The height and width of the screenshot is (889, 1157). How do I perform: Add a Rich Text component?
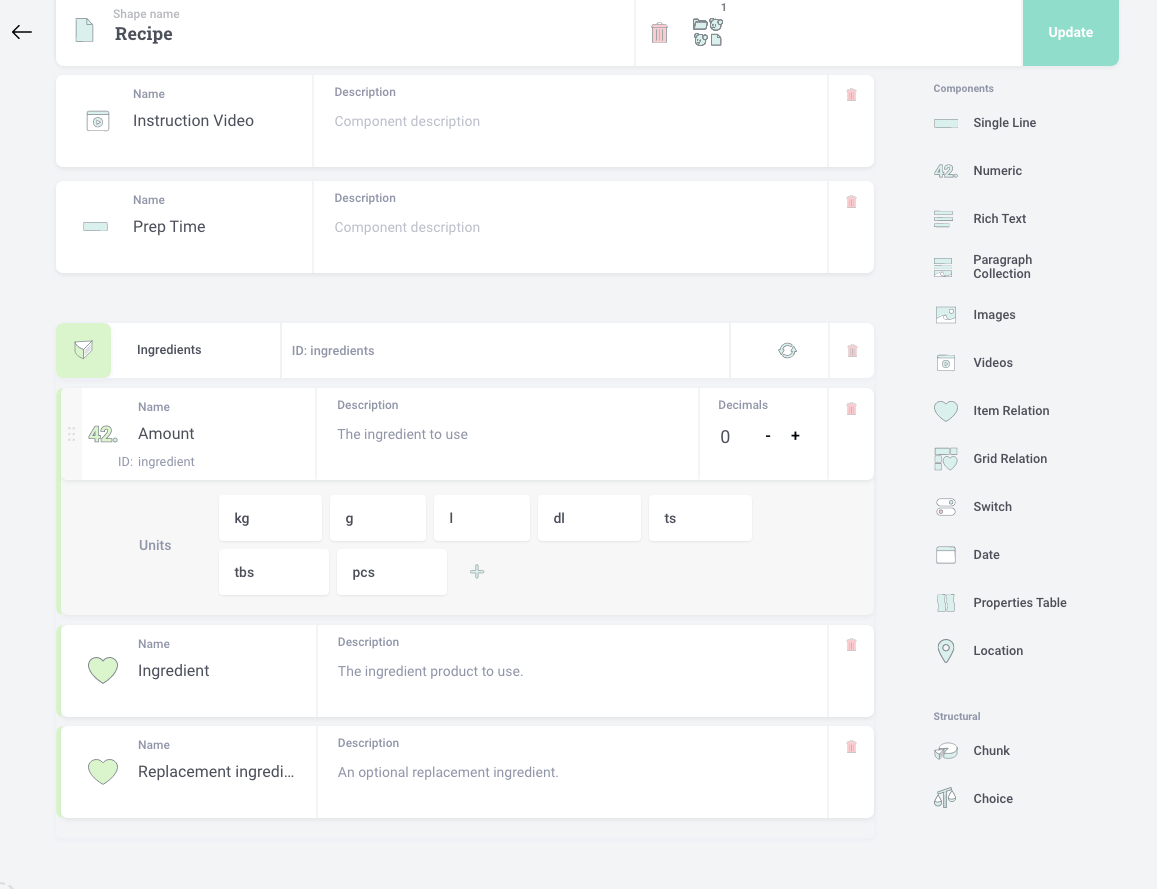point(981,219)
